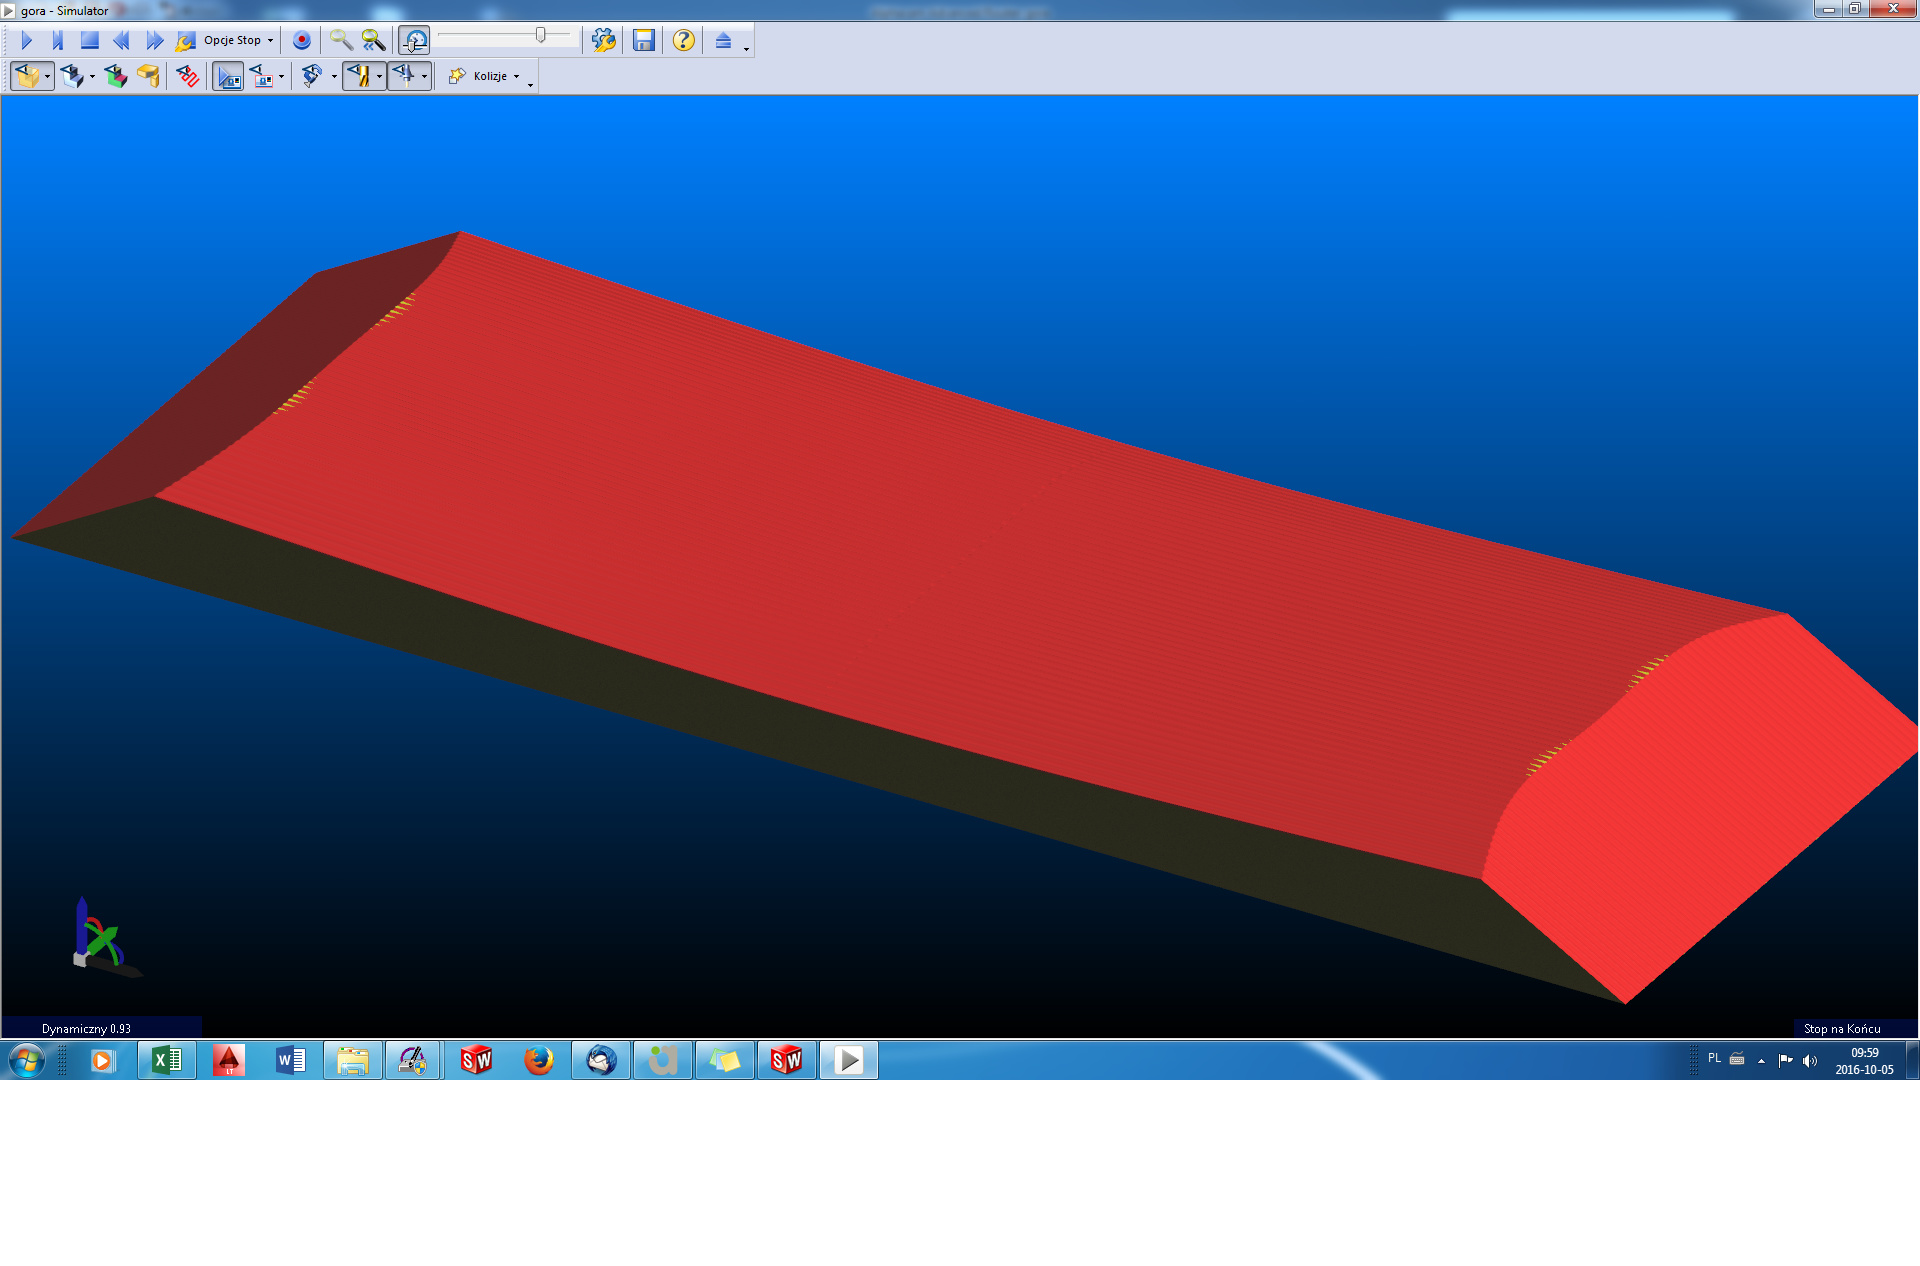Click the simulation speed slider handle
This screenshot has width=1920, height=1266.
coord(541,36)
